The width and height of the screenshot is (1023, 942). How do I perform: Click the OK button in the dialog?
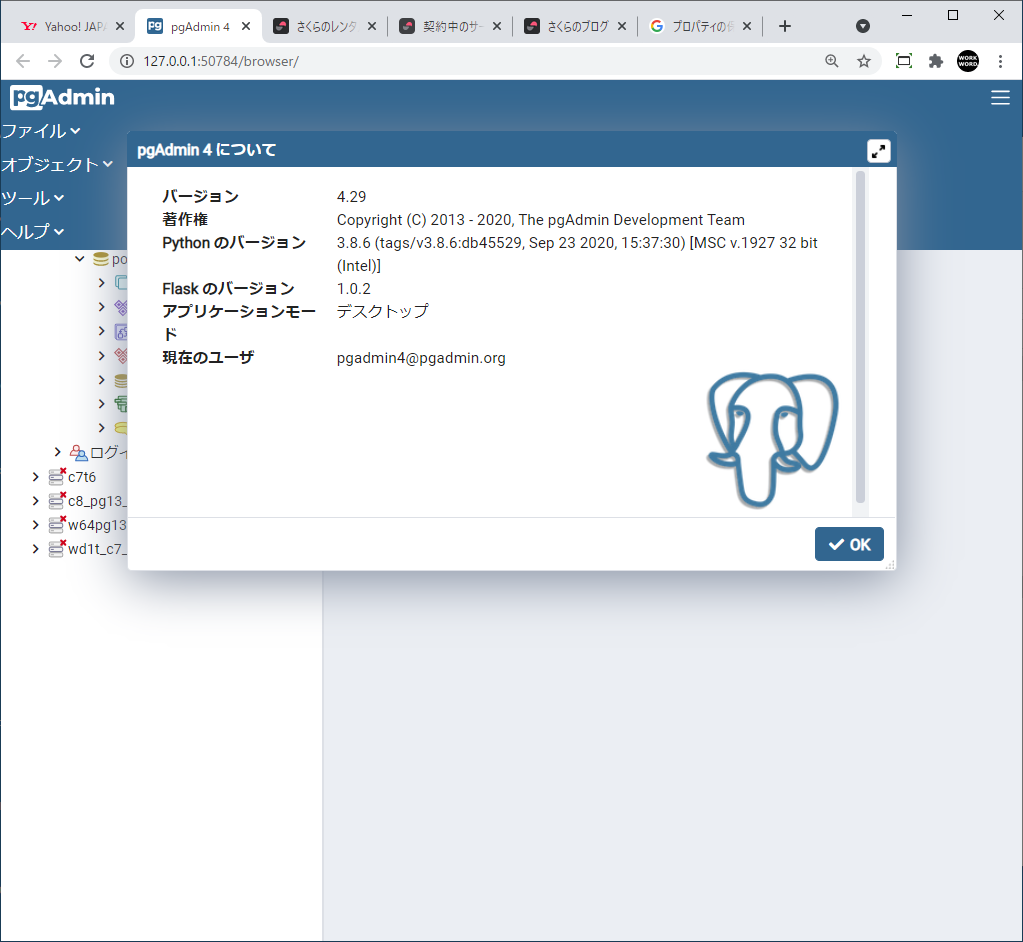point(849,544)
